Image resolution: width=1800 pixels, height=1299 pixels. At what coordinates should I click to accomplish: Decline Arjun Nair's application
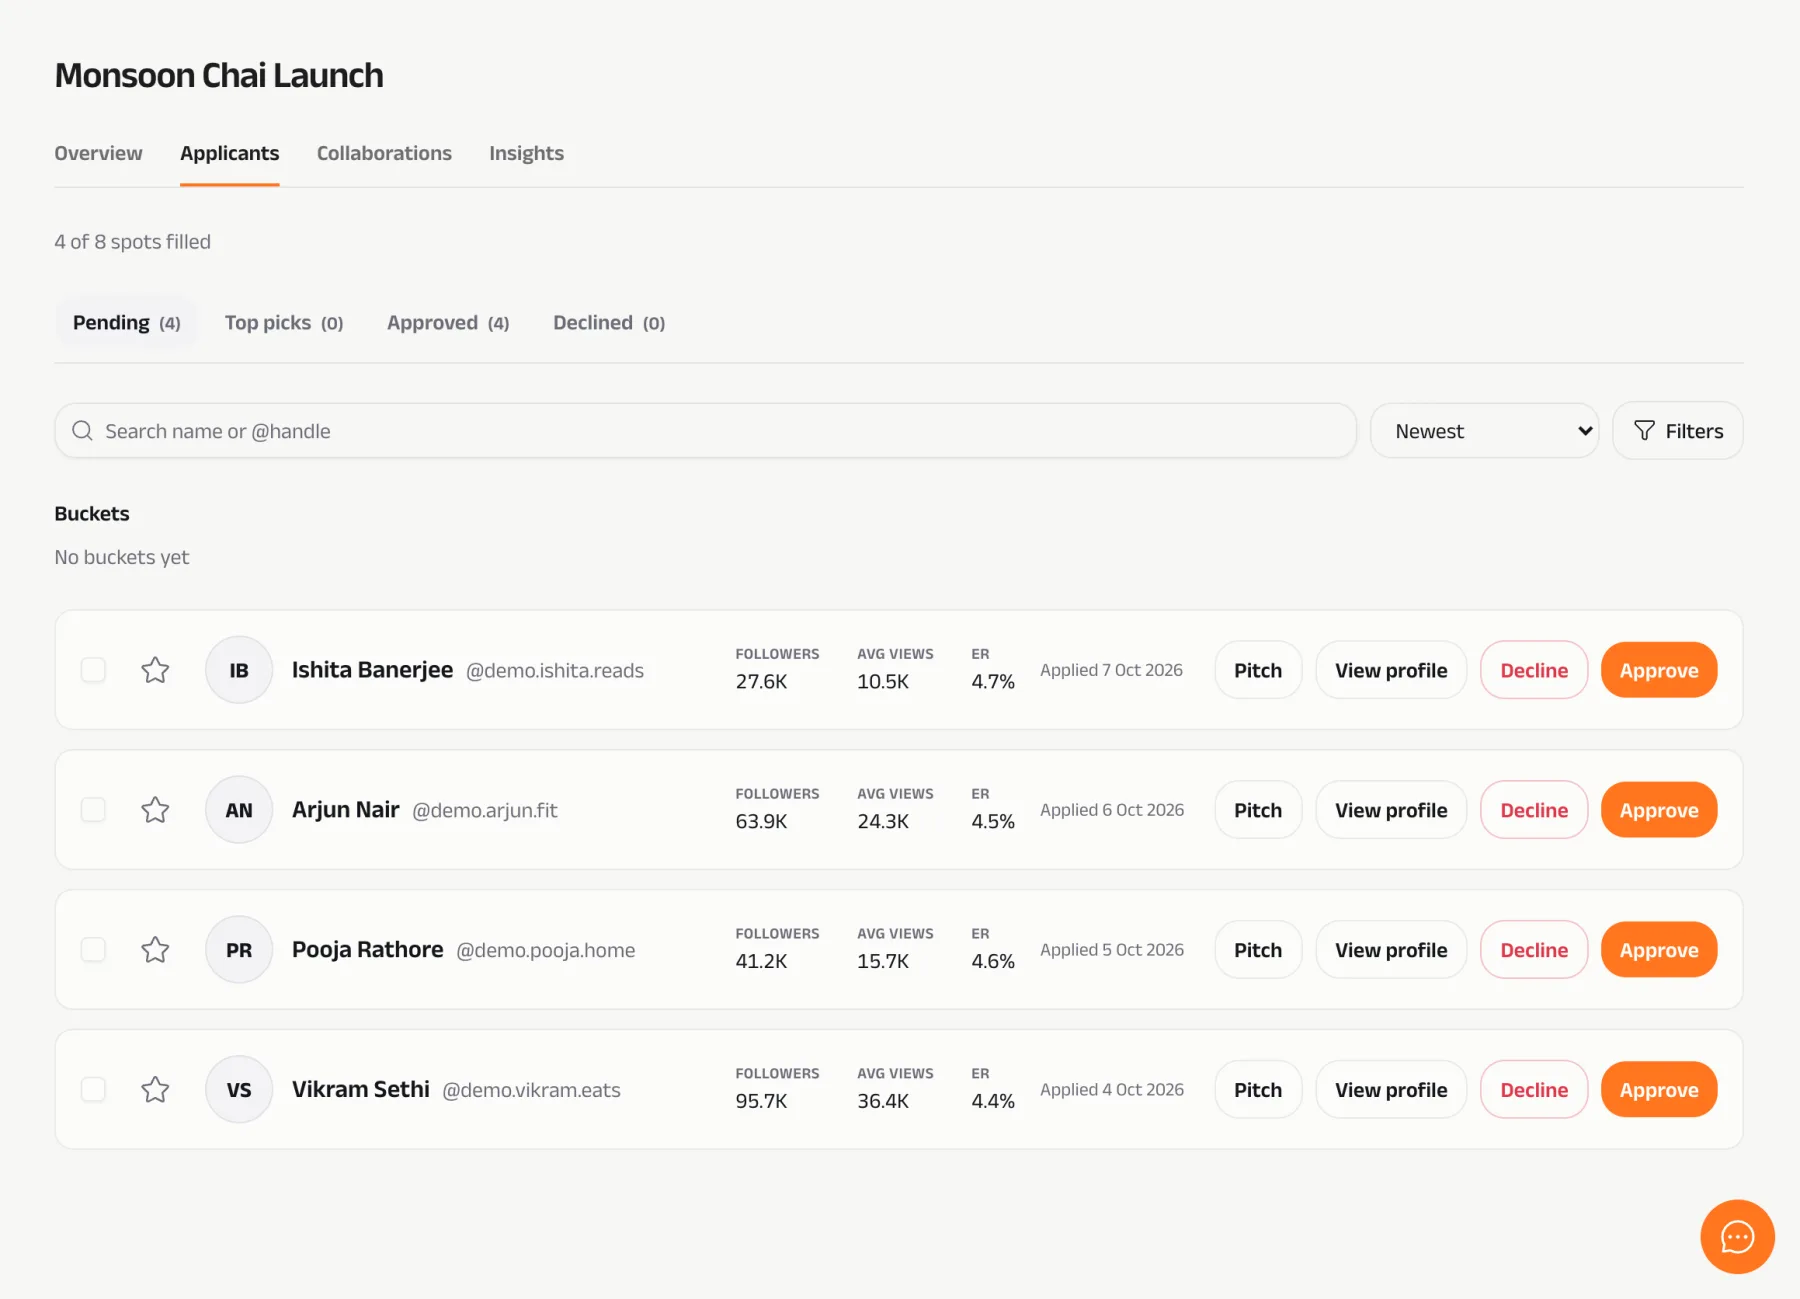[1534, 810]
